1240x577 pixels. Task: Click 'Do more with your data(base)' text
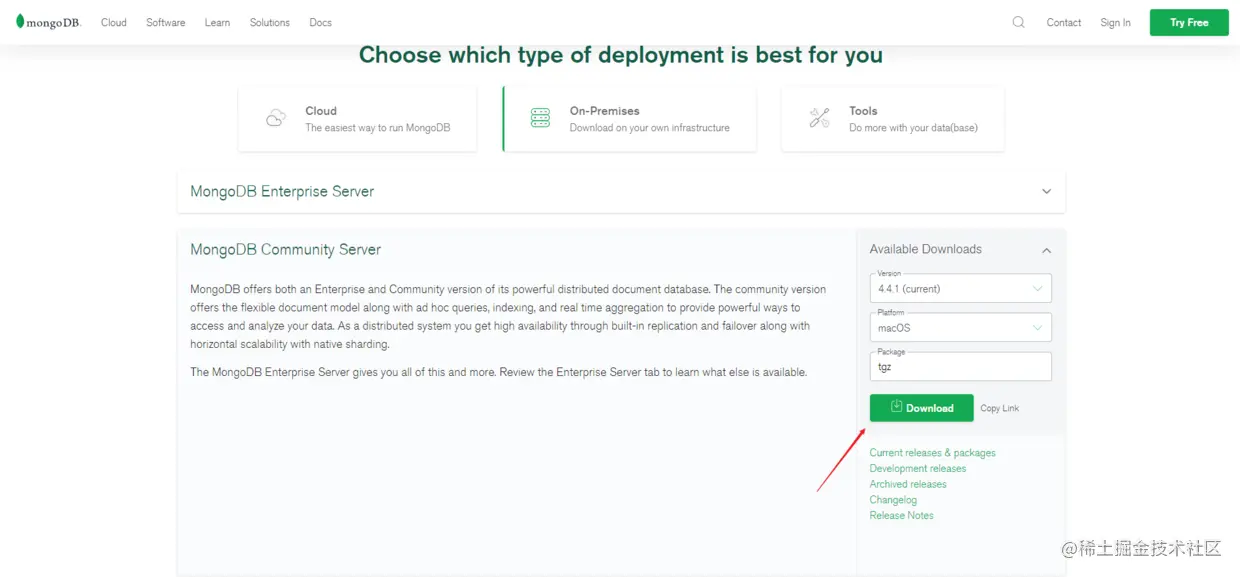[x=913, y=128]
